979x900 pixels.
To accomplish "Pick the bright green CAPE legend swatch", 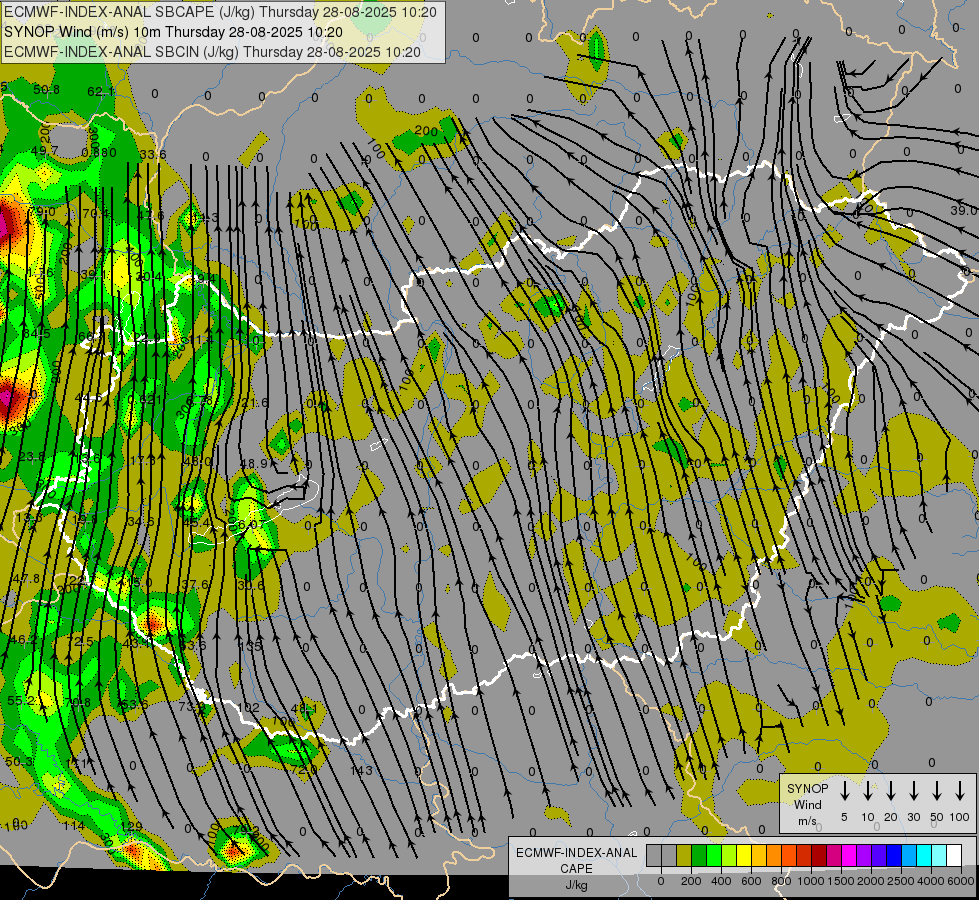I will point(714,855).
